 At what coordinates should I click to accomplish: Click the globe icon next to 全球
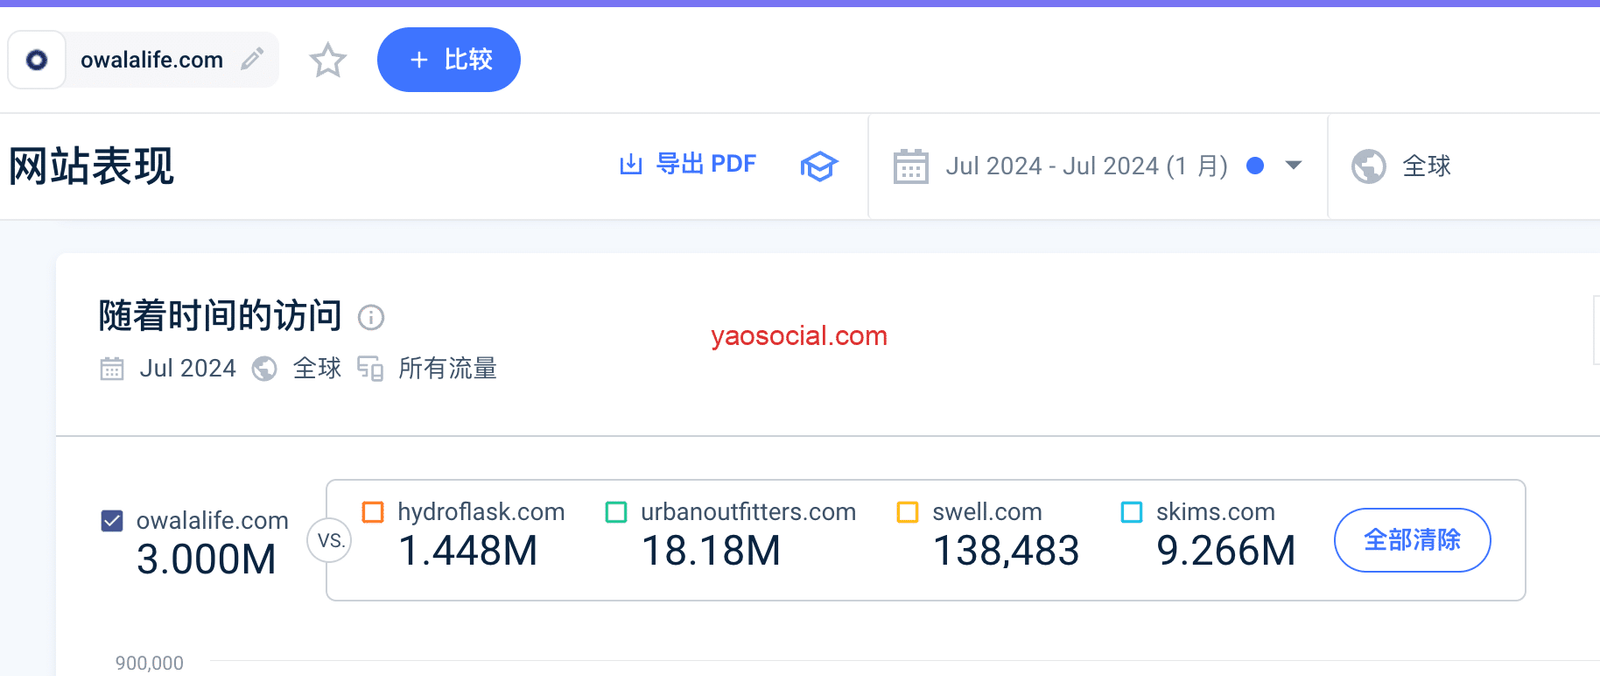tap(1368, 166)
